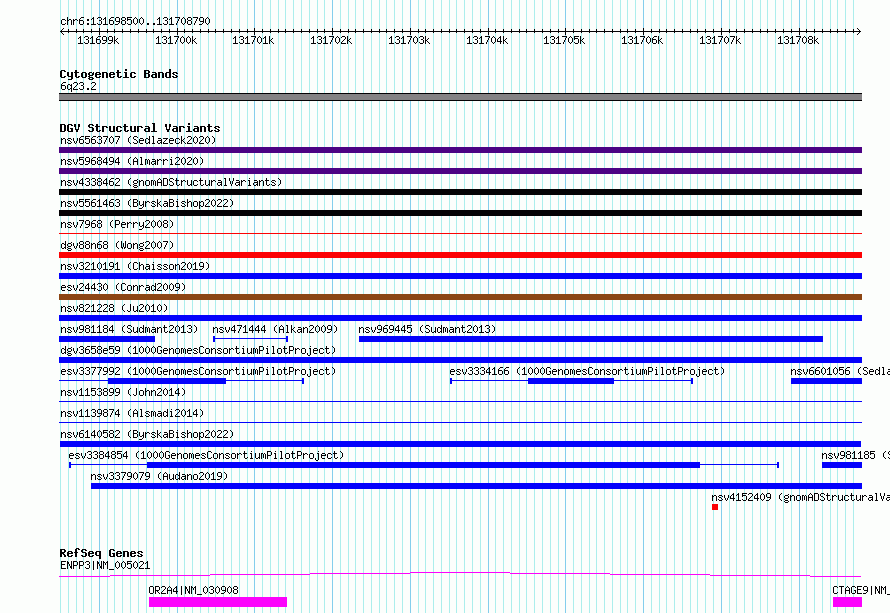Click the gray 6q23.2 cytoband bar
This screenshot has width=890, height=613.
(460, 97)
